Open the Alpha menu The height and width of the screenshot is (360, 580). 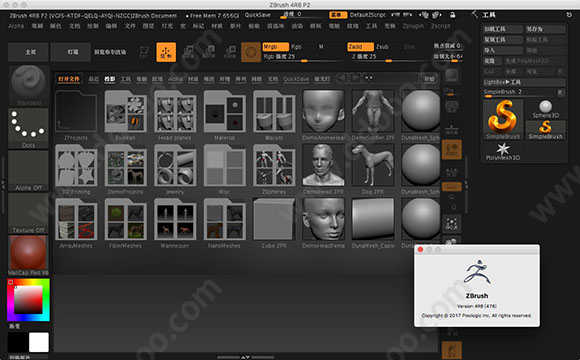coord(16,26)
